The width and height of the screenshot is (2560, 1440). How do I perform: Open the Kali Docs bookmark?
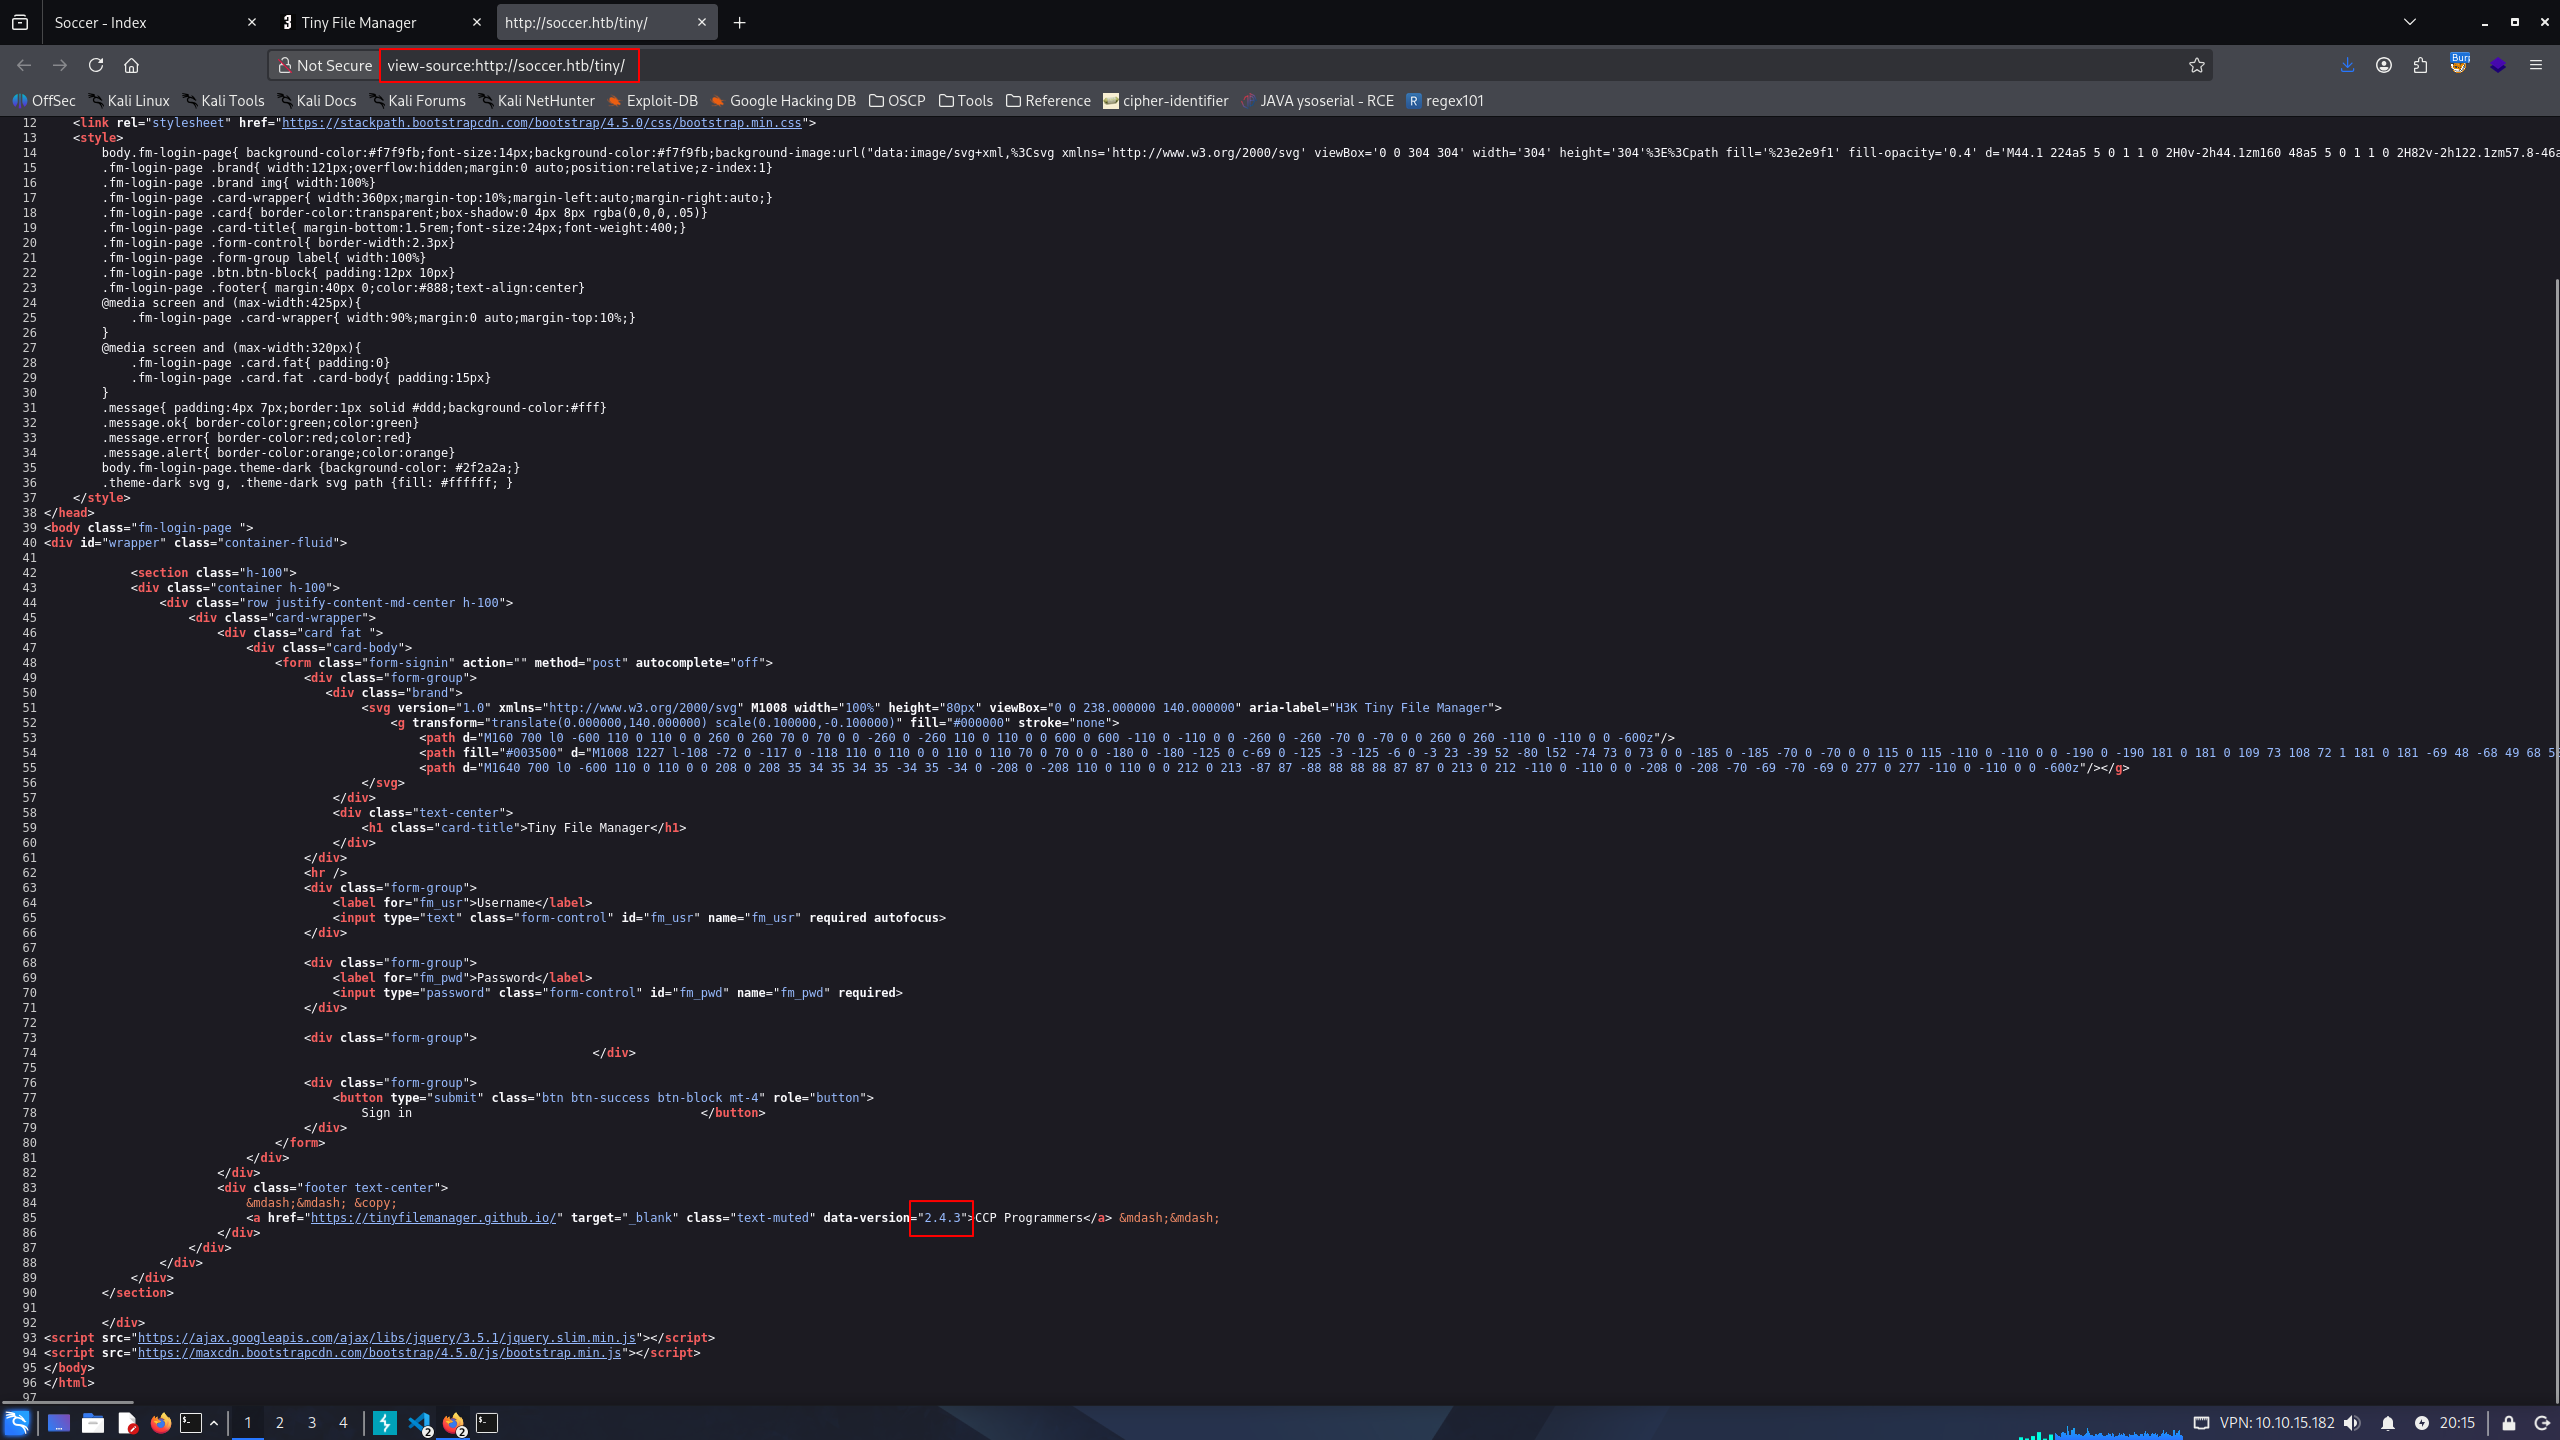pyautogui.click(x=316, y=101)
